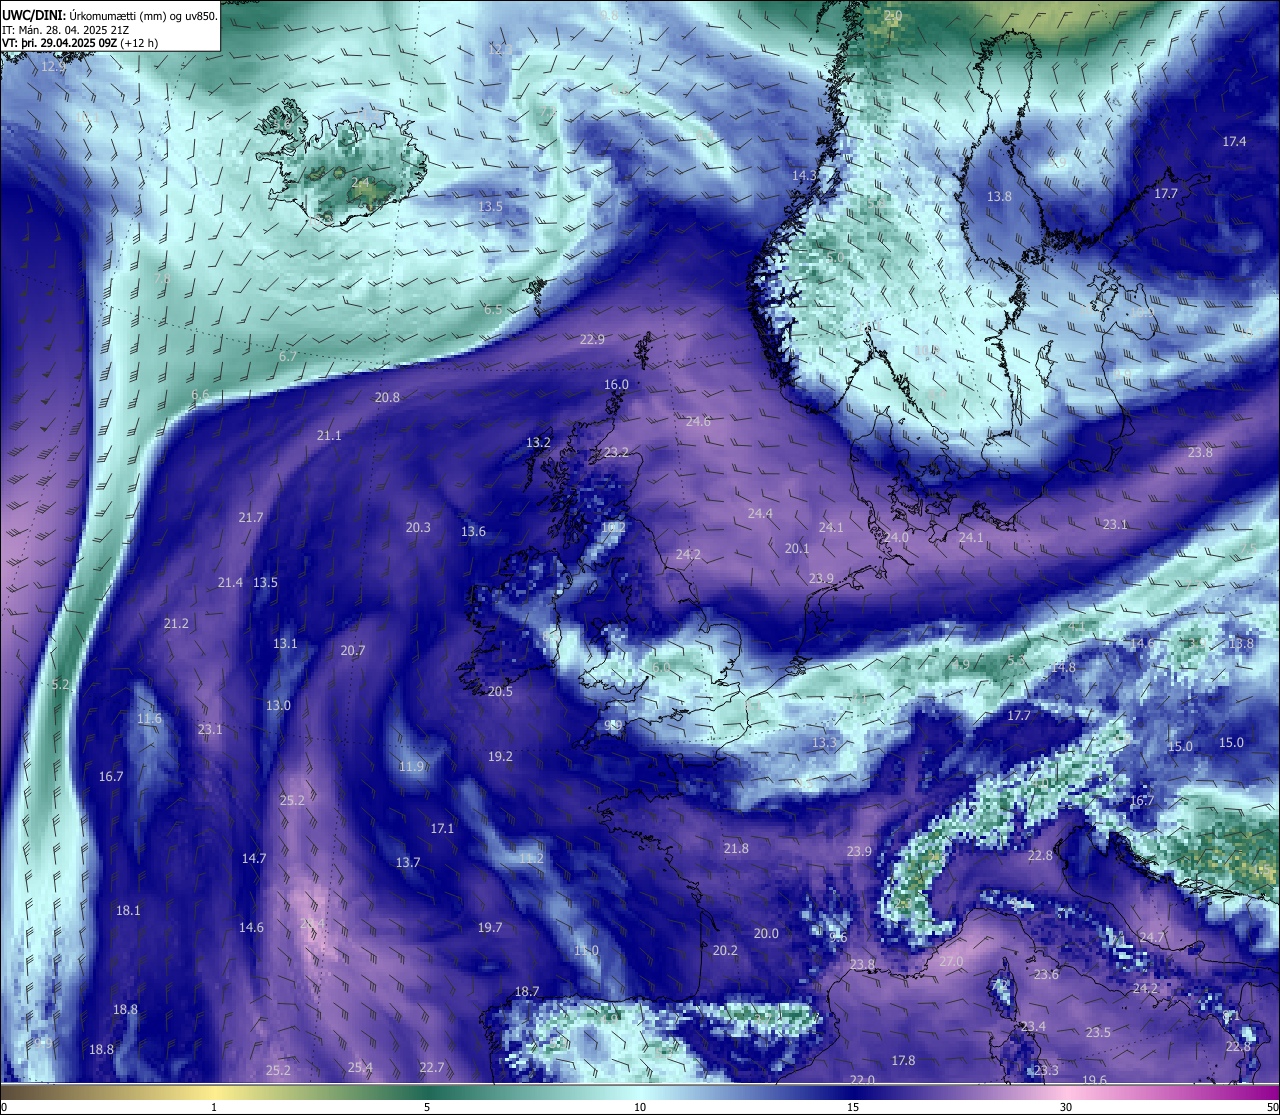Screen dimensions: 1280x1115
Task: Click the map value "27.0"
Action: tap(951, 962)
